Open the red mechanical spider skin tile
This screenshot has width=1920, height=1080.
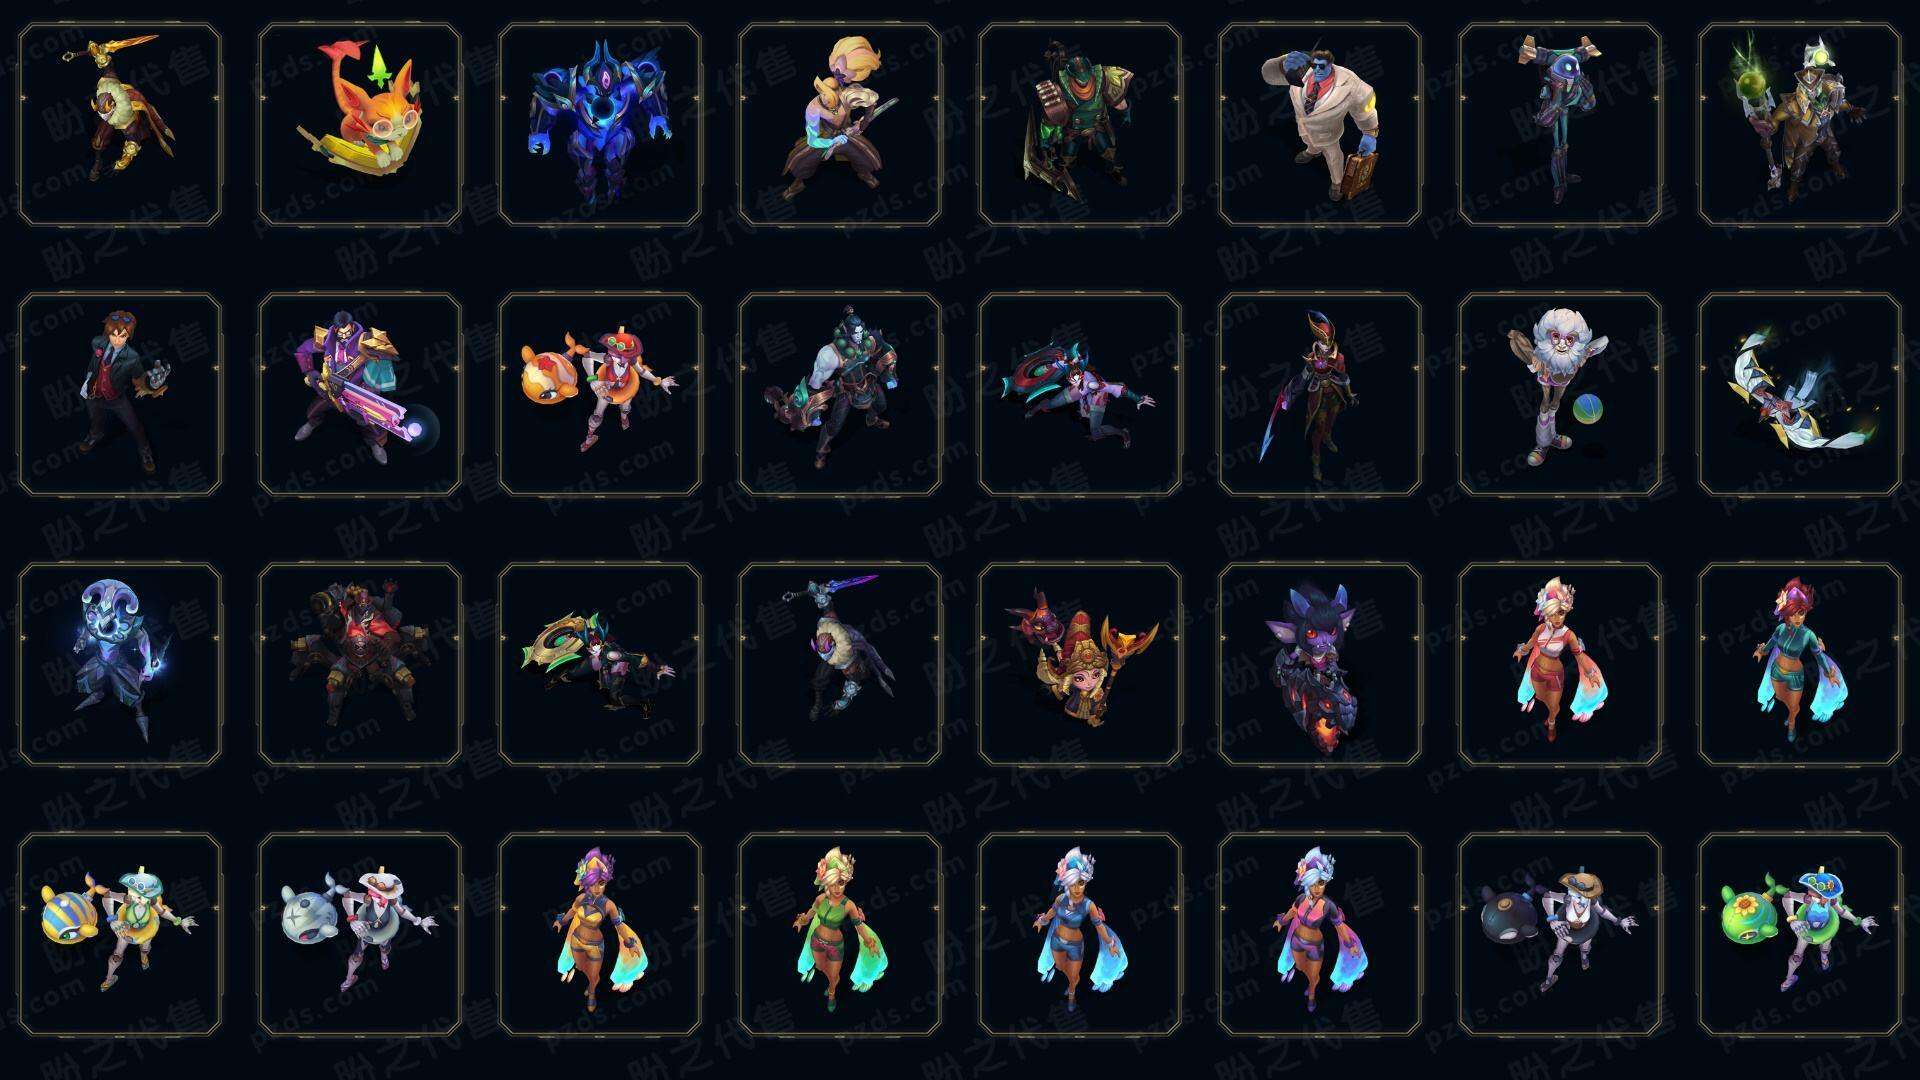pos(360,664)
